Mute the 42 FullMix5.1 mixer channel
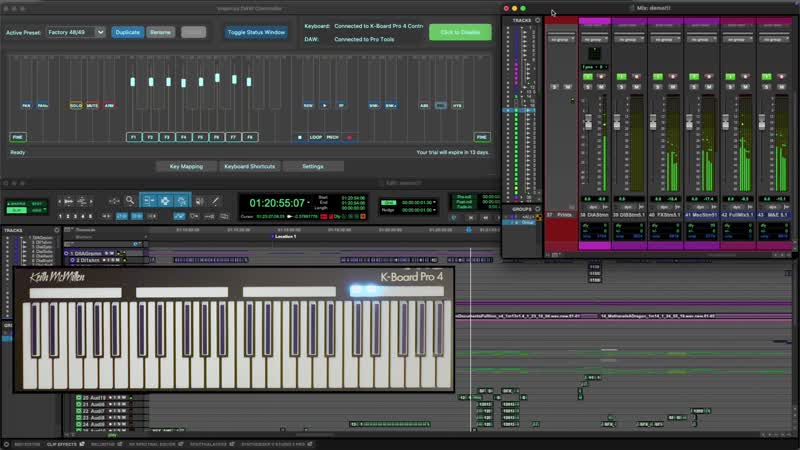The width and height of the screenshot is (800, 450). [745, 87]
